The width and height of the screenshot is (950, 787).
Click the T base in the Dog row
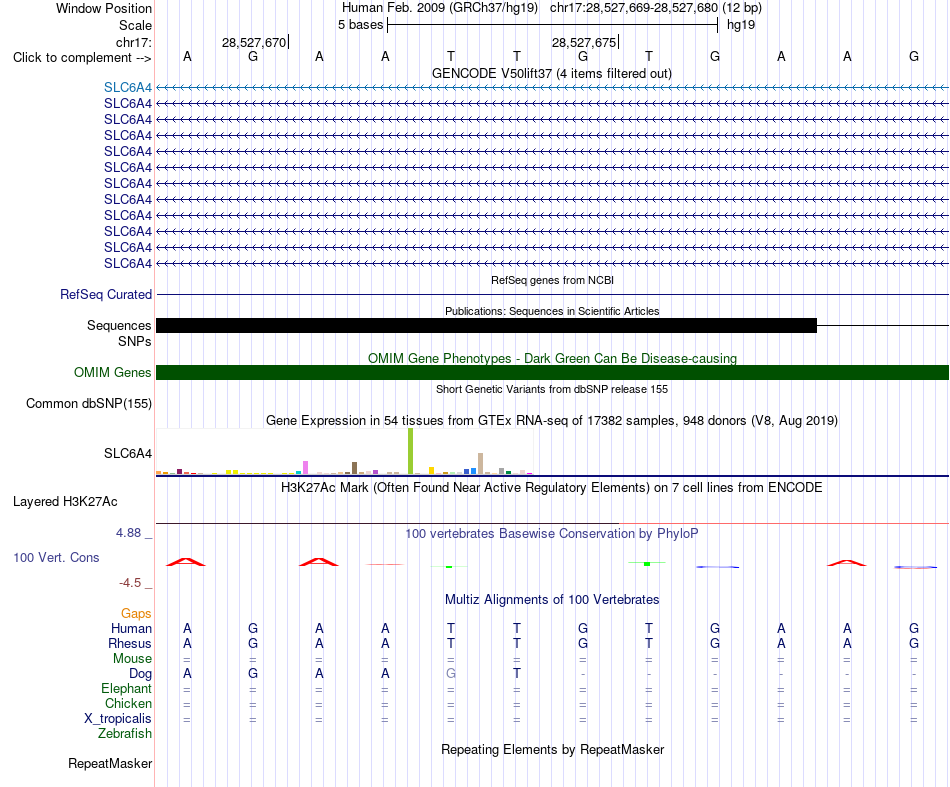click(517, 674)
